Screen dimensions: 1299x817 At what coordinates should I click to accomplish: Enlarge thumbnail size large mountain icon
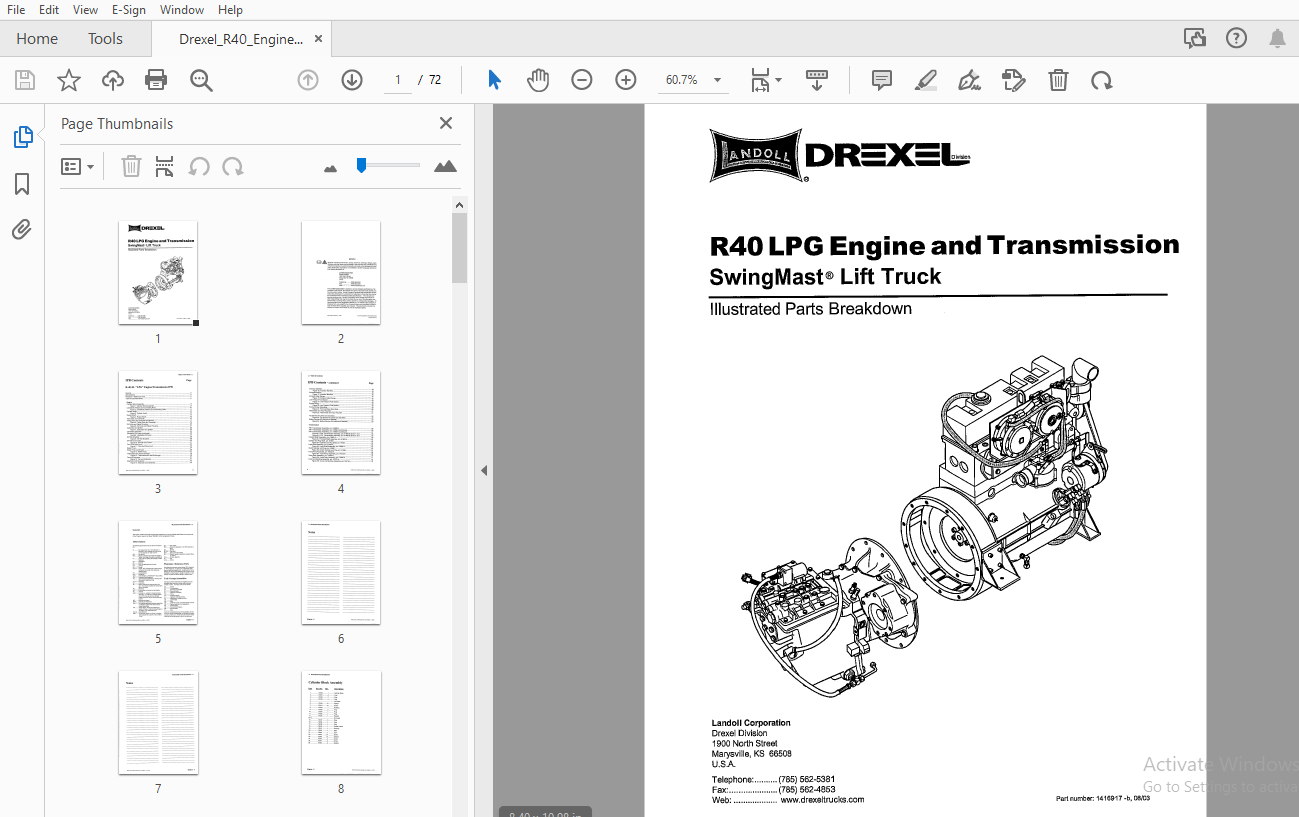[445, 167]
